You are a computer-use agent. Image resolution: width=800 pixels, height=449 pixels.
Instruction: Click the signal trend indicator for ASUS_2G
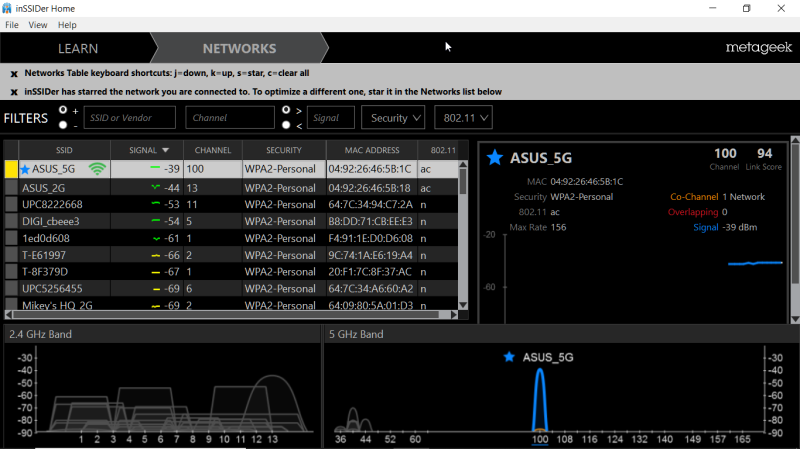(156, 188)
